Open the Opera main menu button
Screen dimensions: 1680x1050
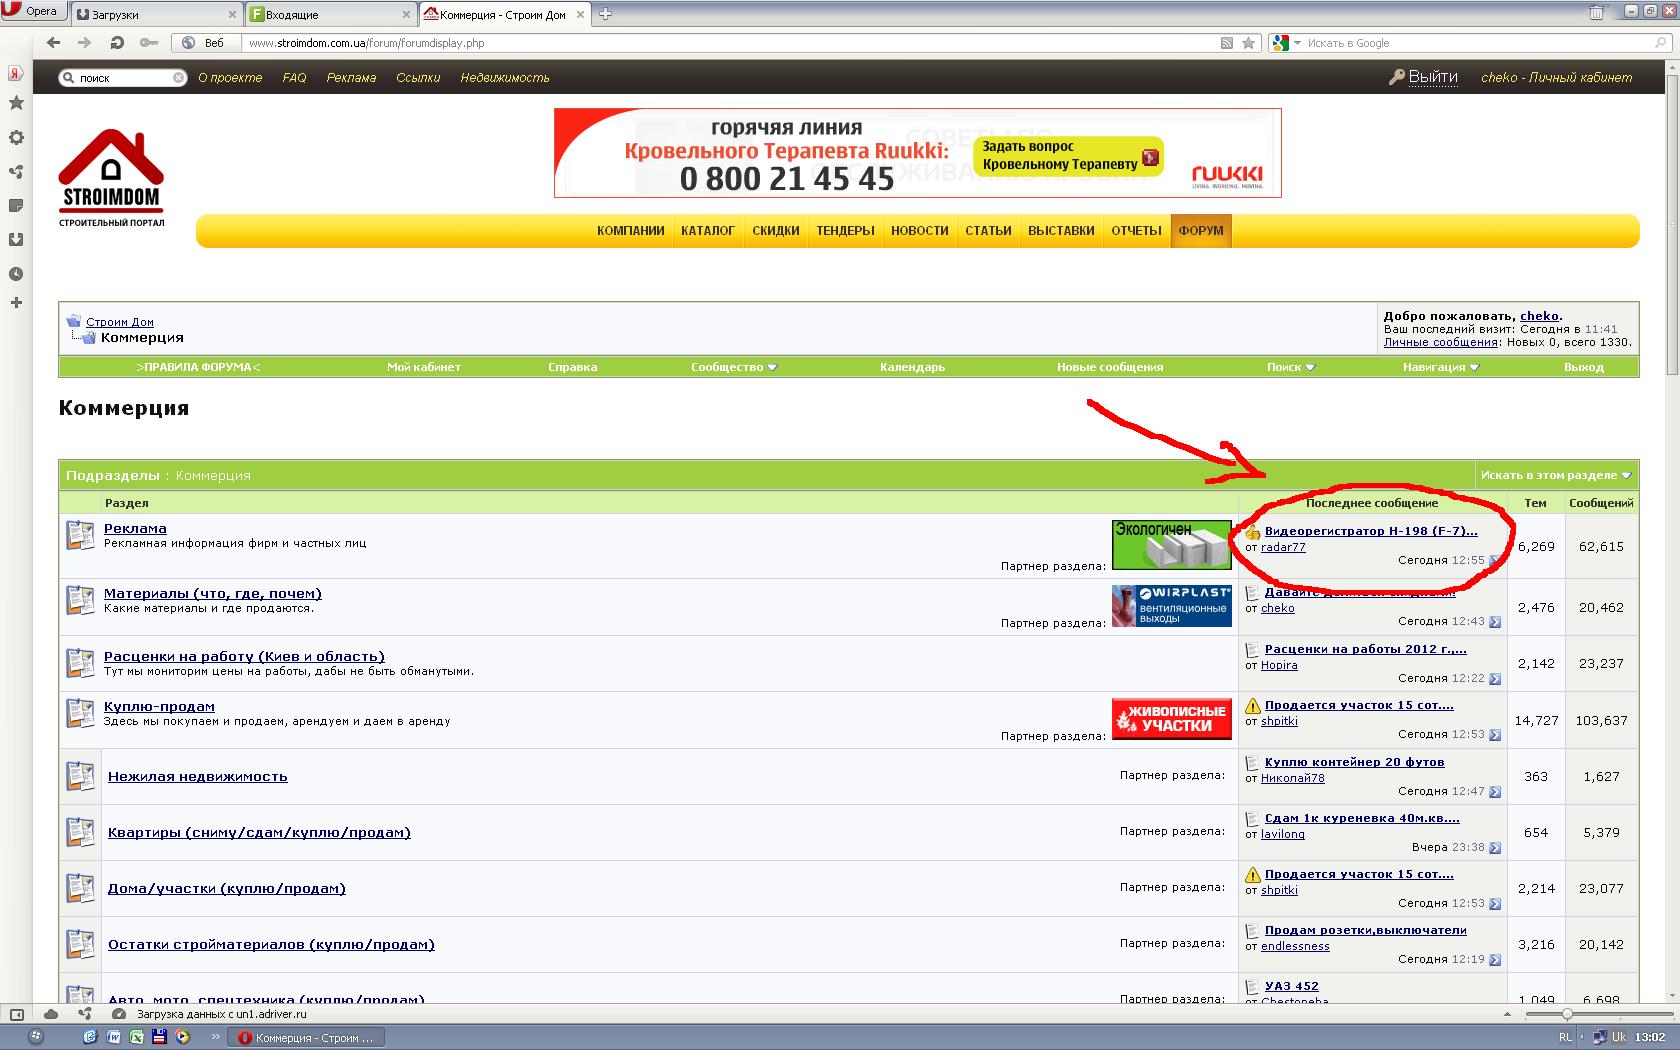click(34, 11)
